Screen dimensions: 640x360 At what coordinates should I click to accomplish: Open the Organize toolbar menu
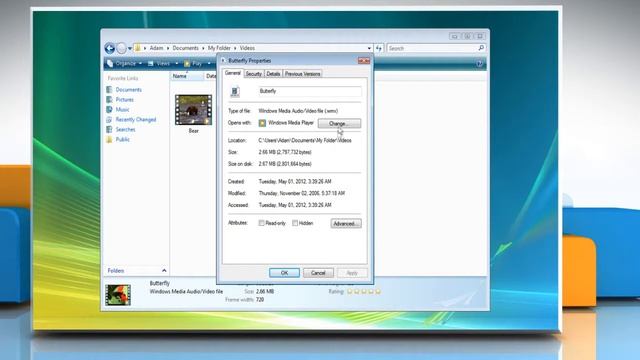[x=124, y=64]
